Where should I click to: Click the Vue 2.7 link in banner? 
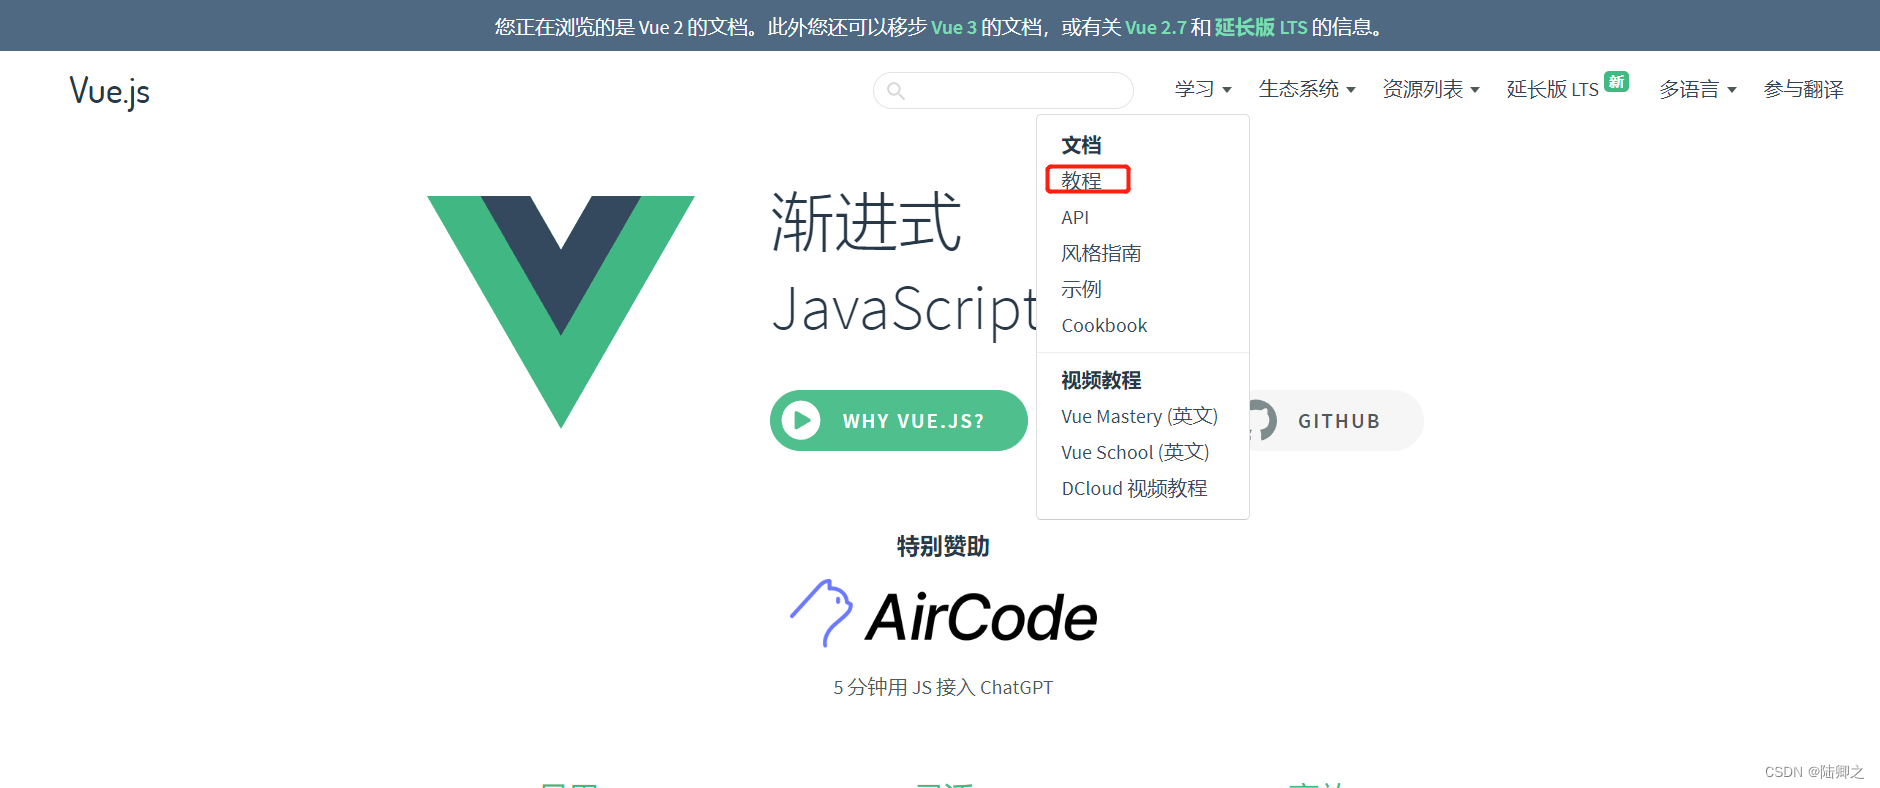coord(1155,27)
